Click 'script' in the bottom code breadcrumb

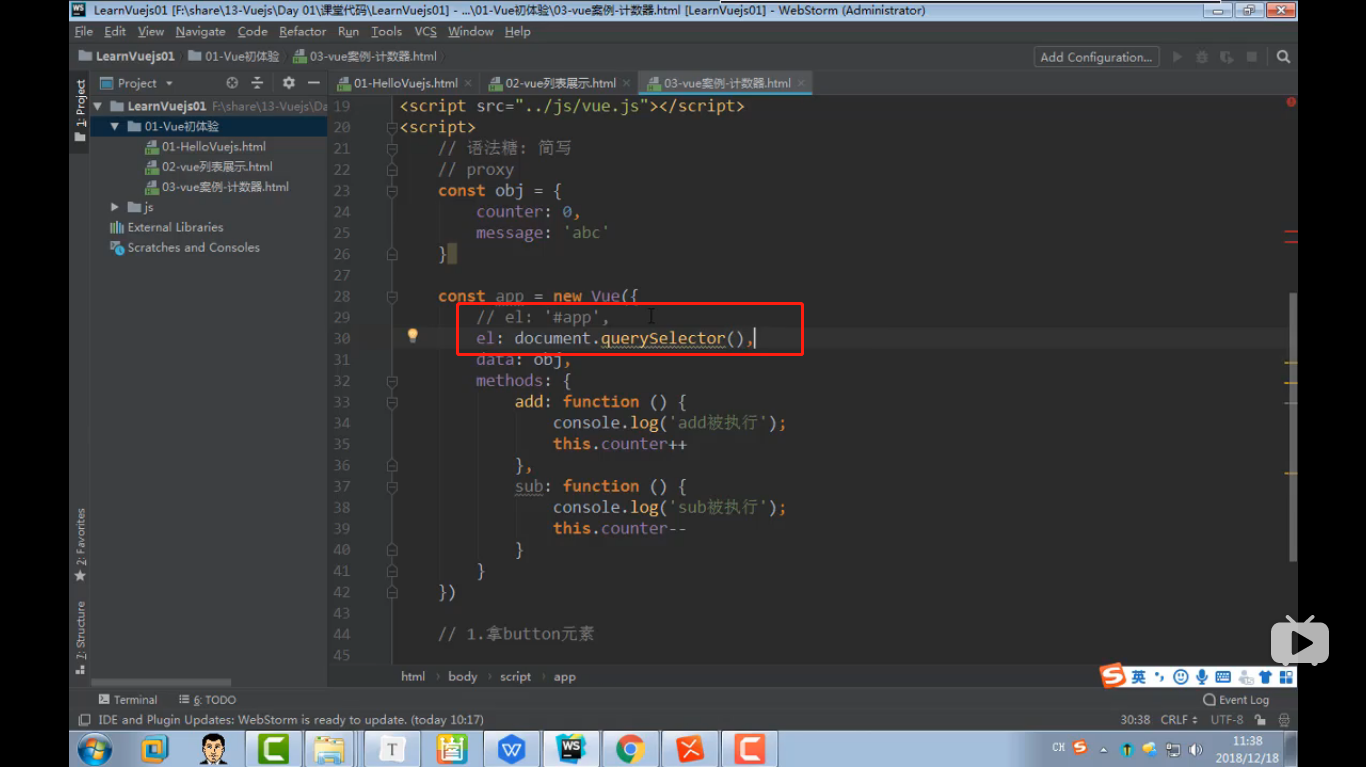515,677
